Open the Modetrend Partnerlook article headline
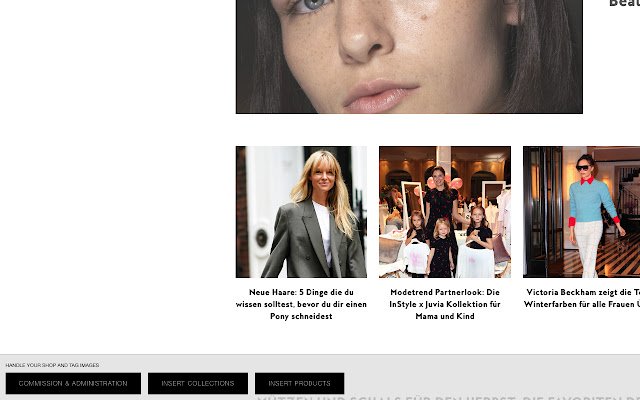Image resolution: width=640 pixels, height=400 pixels. pyautogui.click(x=445, y=304)
